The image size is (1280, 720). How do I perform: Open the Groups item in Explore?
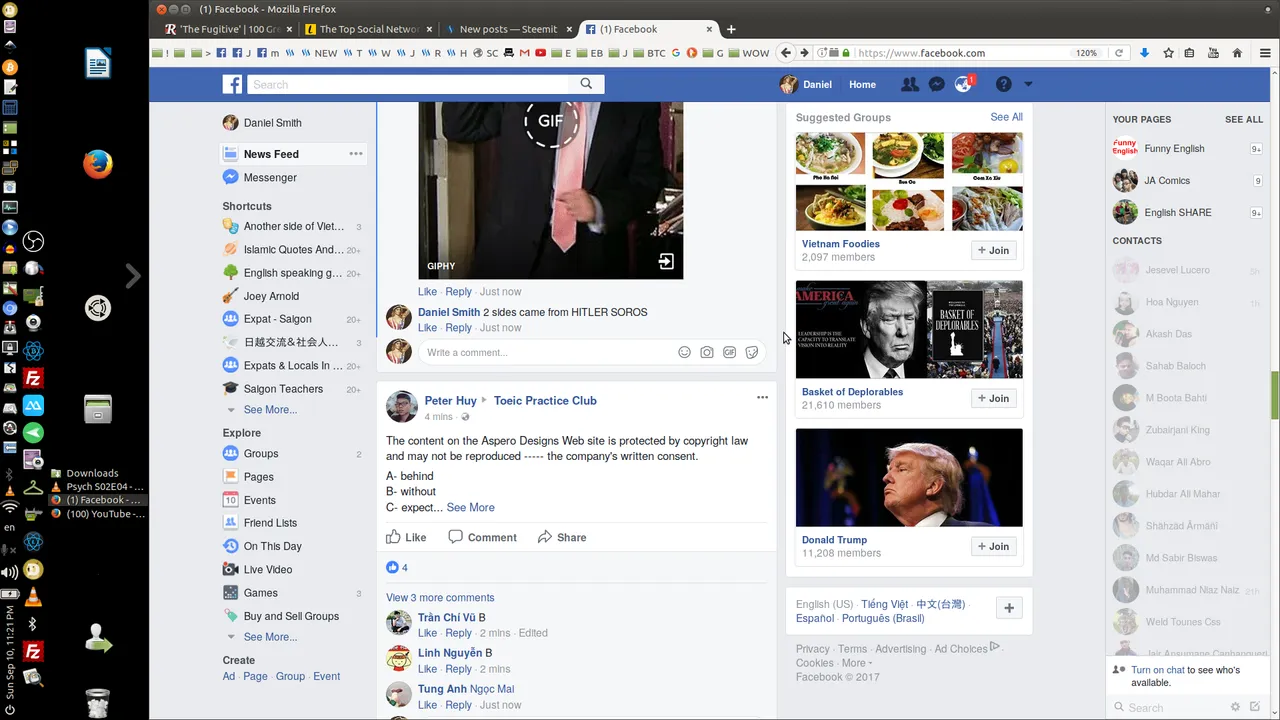tap(261, 454)
